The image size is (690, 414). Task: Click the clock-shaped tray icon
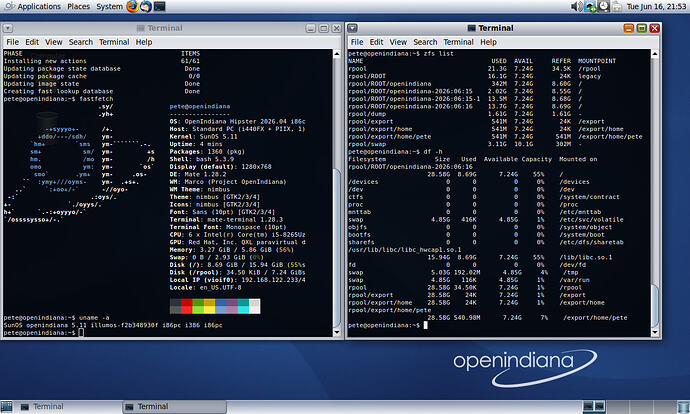point(604,6)
